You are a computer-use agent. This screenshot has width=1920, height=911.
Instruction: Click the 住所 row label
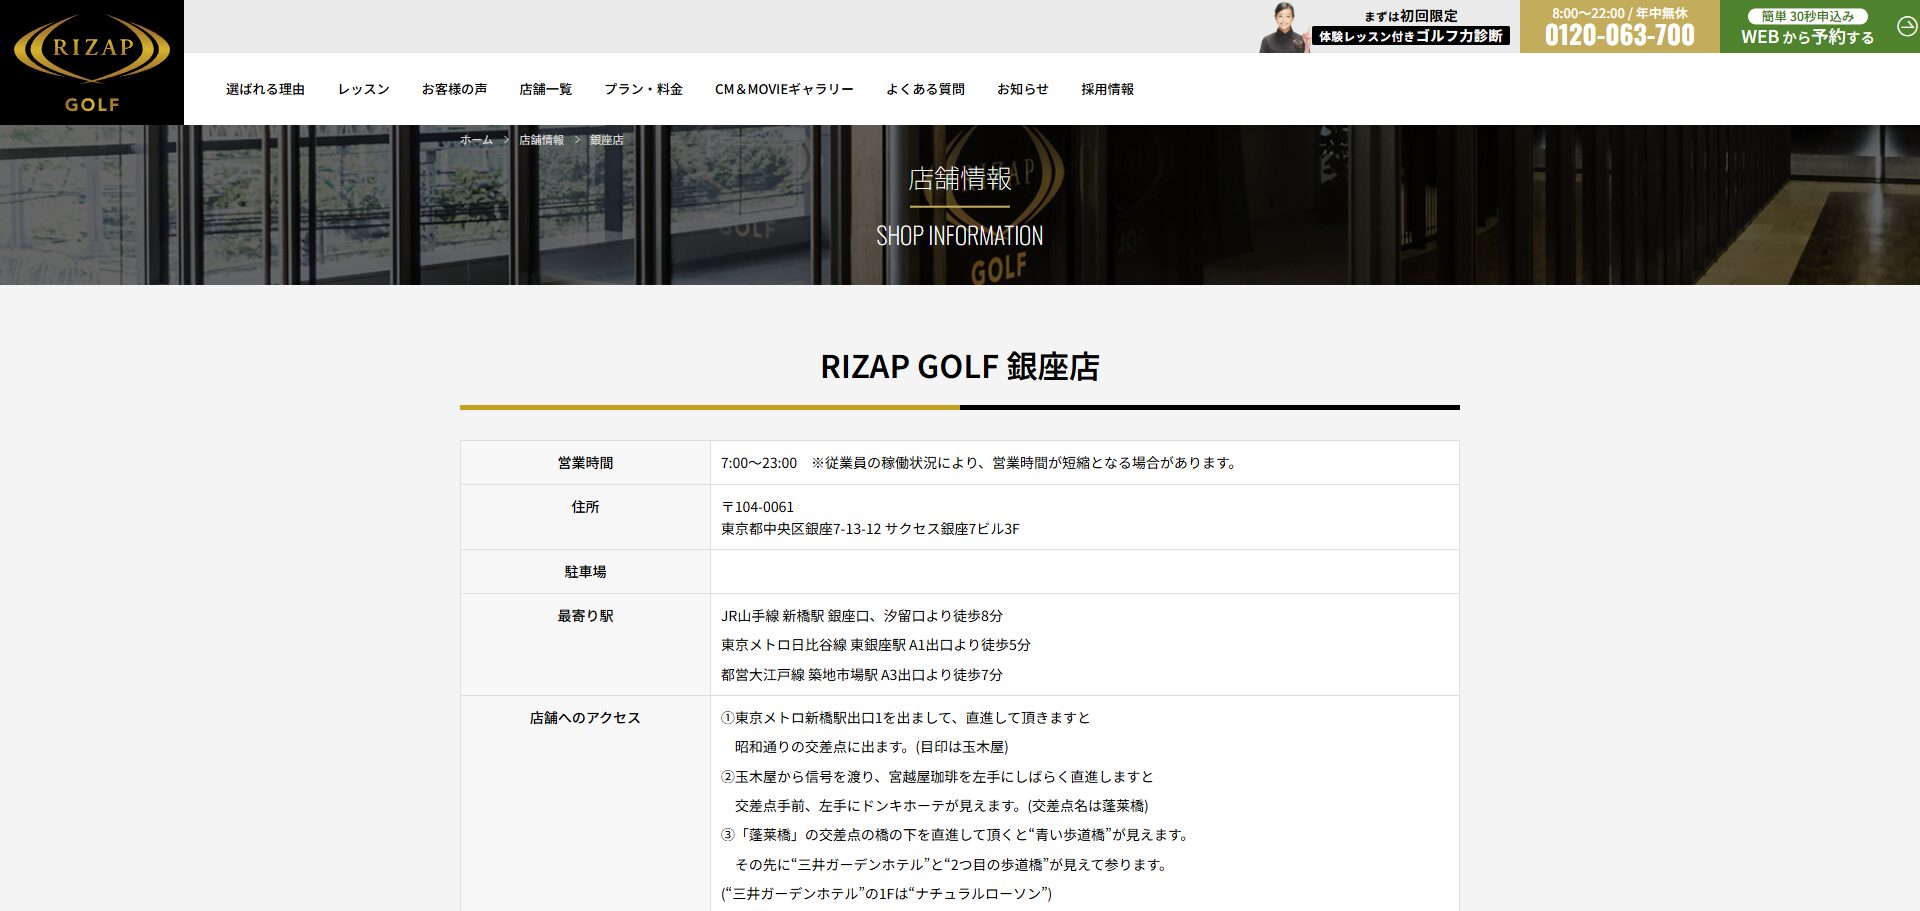(585, 507)
